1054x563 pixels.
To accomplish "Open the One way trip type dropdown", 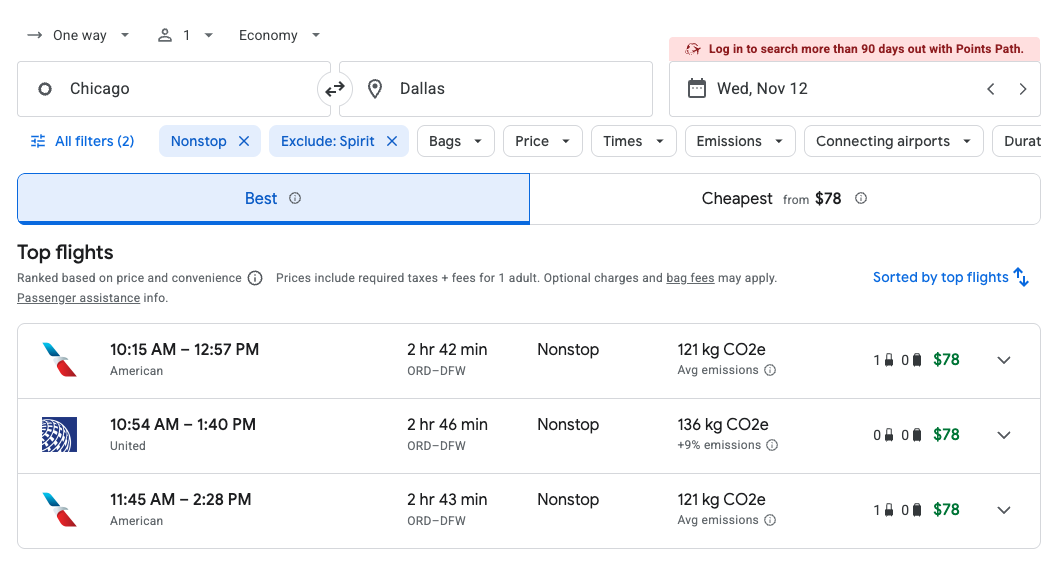I will [x=78, y=35].
